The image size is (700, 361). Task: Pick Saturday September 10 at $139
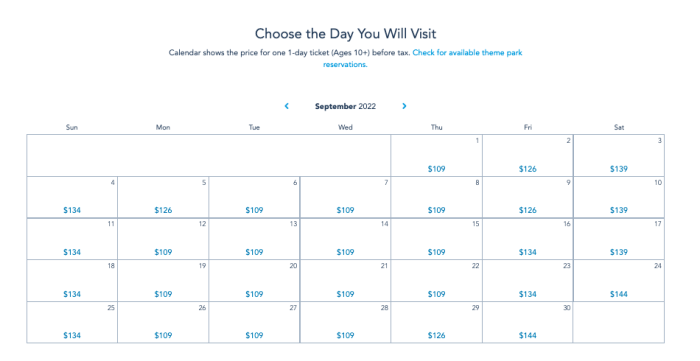619,197
